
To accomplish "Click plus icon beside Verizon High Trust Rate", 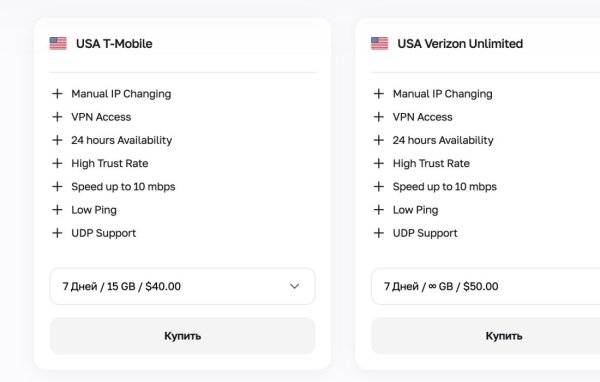I will click(x=378, y=163).
